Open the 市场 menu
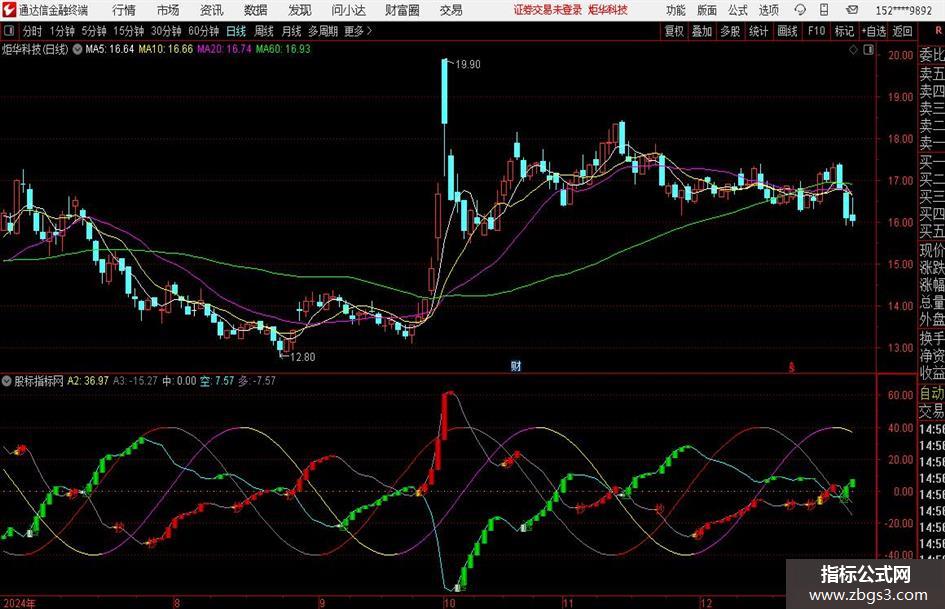Screen dimensions: 945x609 [x=168, y=10]
